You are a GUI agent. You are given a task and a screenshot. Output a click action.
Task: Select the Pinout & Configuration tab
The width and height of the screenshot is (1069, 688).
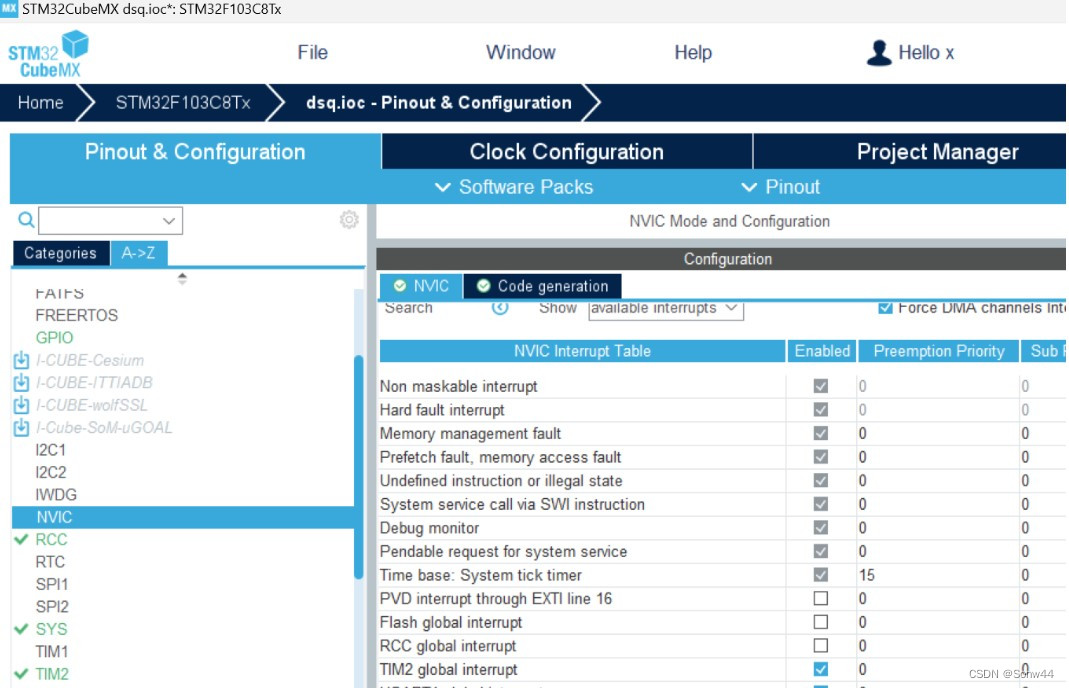(x=195, y=151)
